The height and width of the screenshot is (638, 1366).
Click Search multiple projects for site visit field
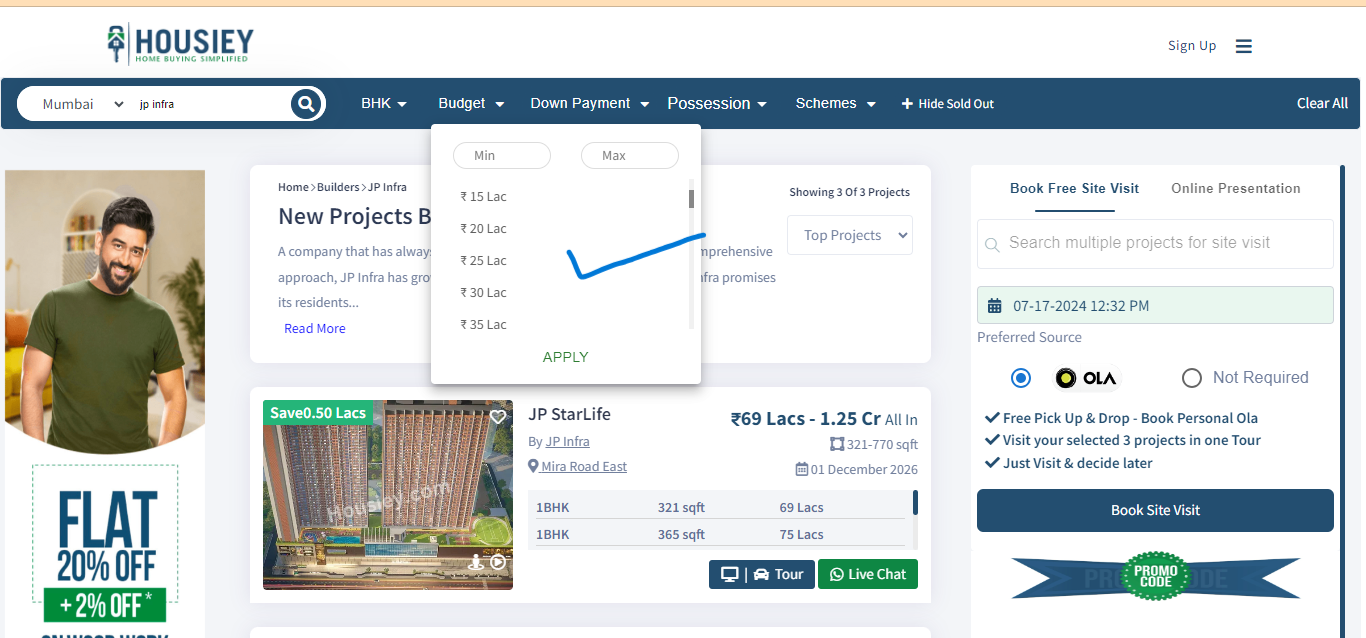(1155, 243)
